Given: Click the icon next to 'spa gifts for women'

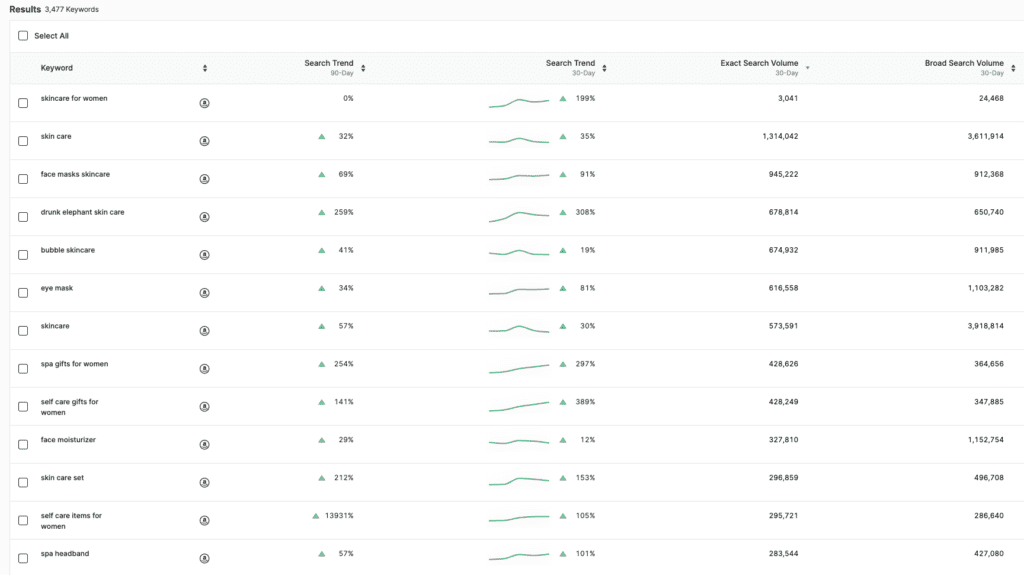Looking at the screenshot, I should [x=204, y=369].
